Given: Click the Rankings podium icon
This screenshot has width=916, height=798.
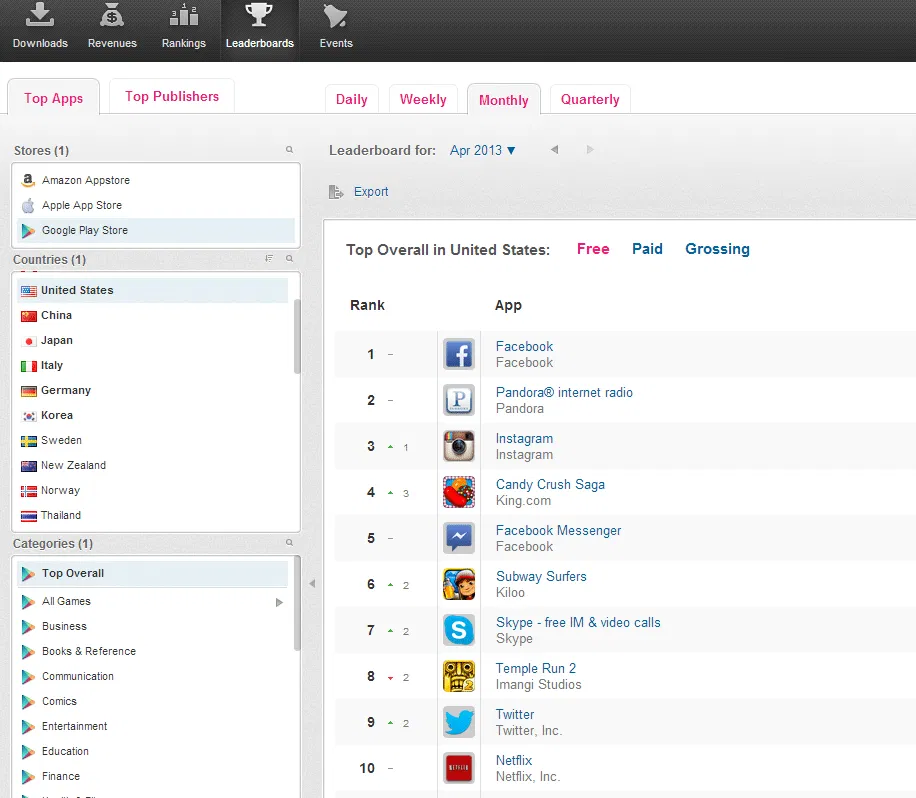Looking at the screenshot, I should pyautogui.click(x=183, y=16).
